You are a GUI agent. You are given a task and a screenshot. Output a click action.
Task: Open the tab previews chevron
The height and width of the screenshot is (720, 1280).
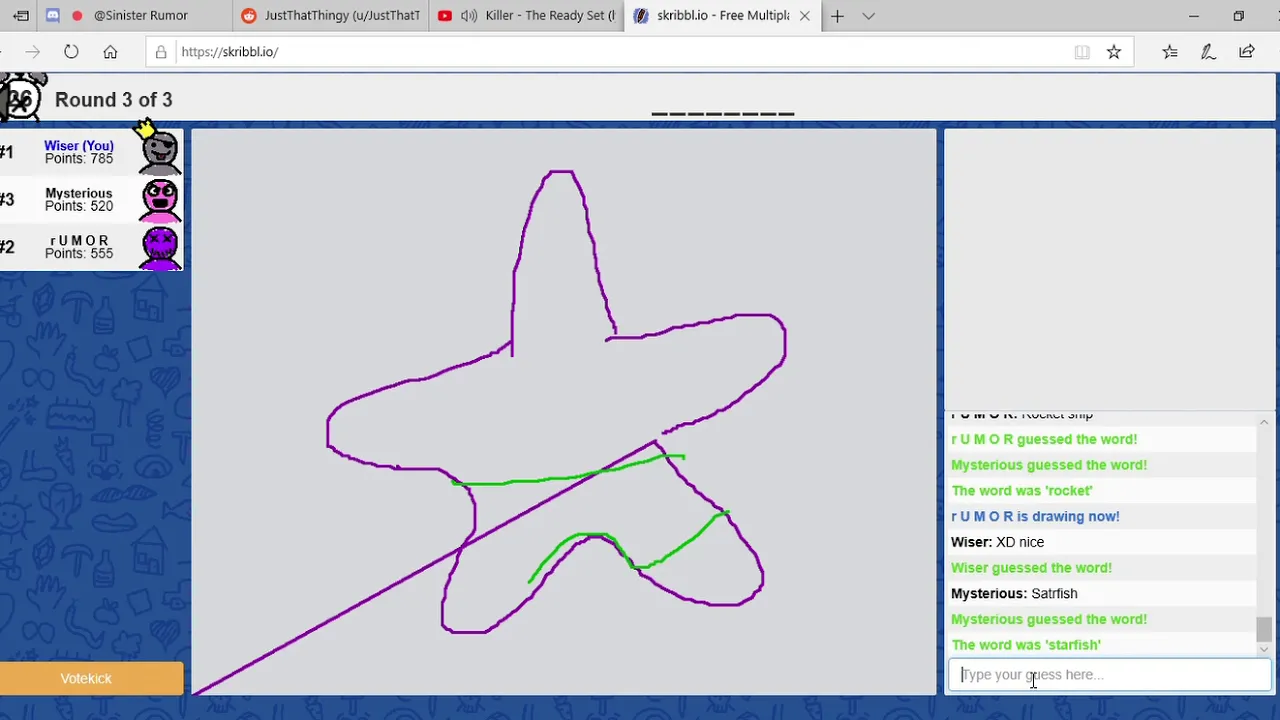coord(868,16)
